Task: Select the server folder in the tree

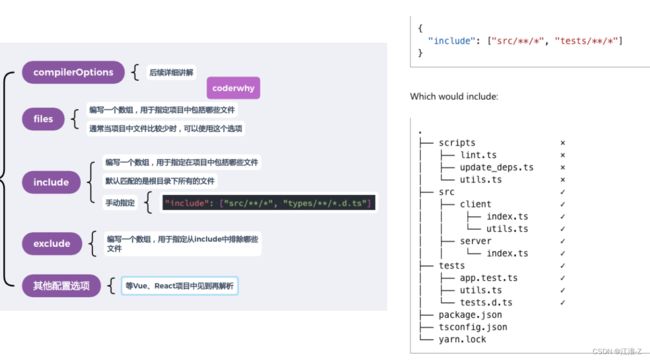Action: click(x=475, y=241)
